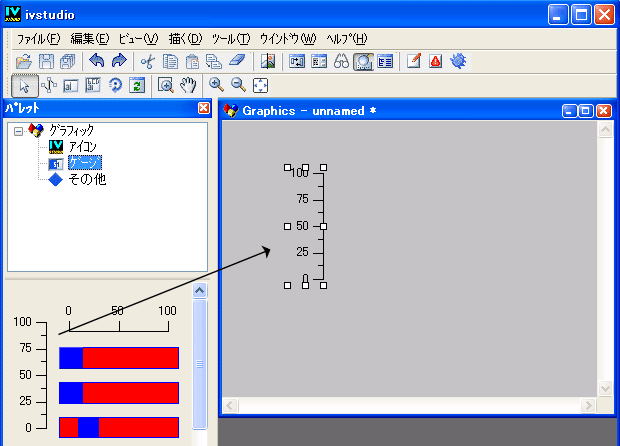This screenshot has height=446, width=620.
Task: Click the gear settings icon in toolbar
Action: (x=458, y=61)
